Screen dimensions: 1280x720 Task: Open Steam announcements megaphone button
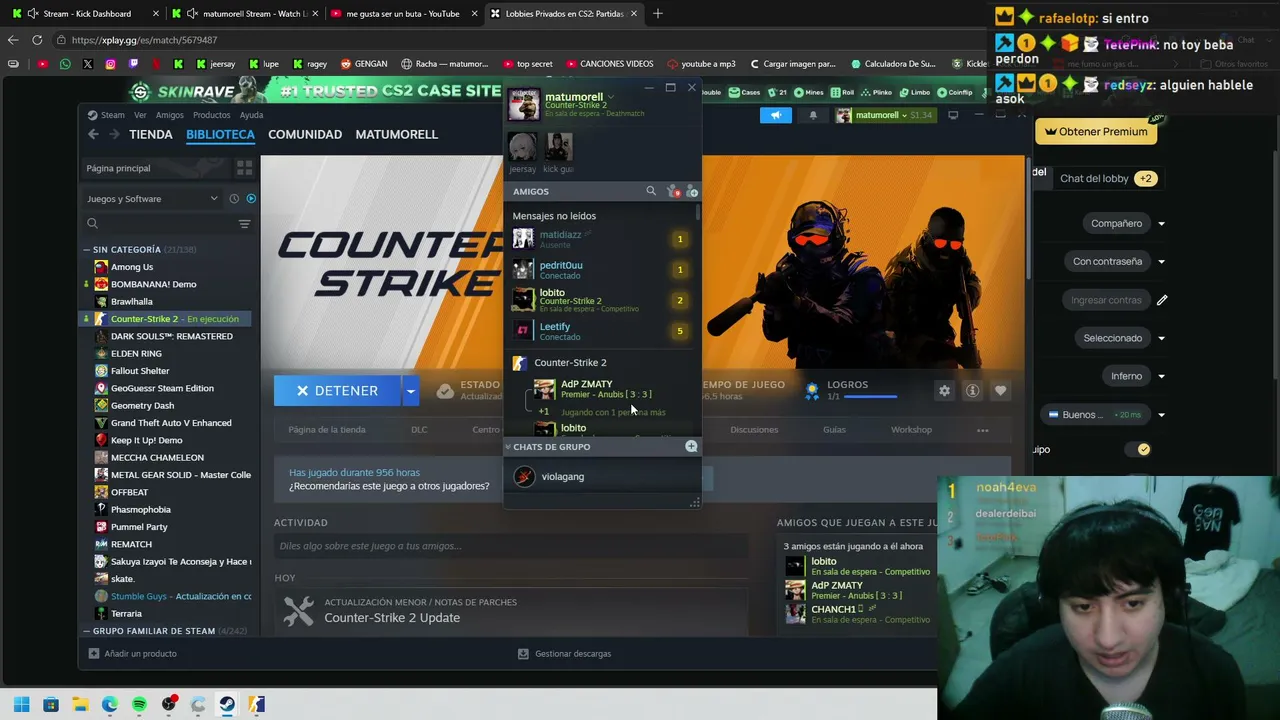click(x=776, y=115)
